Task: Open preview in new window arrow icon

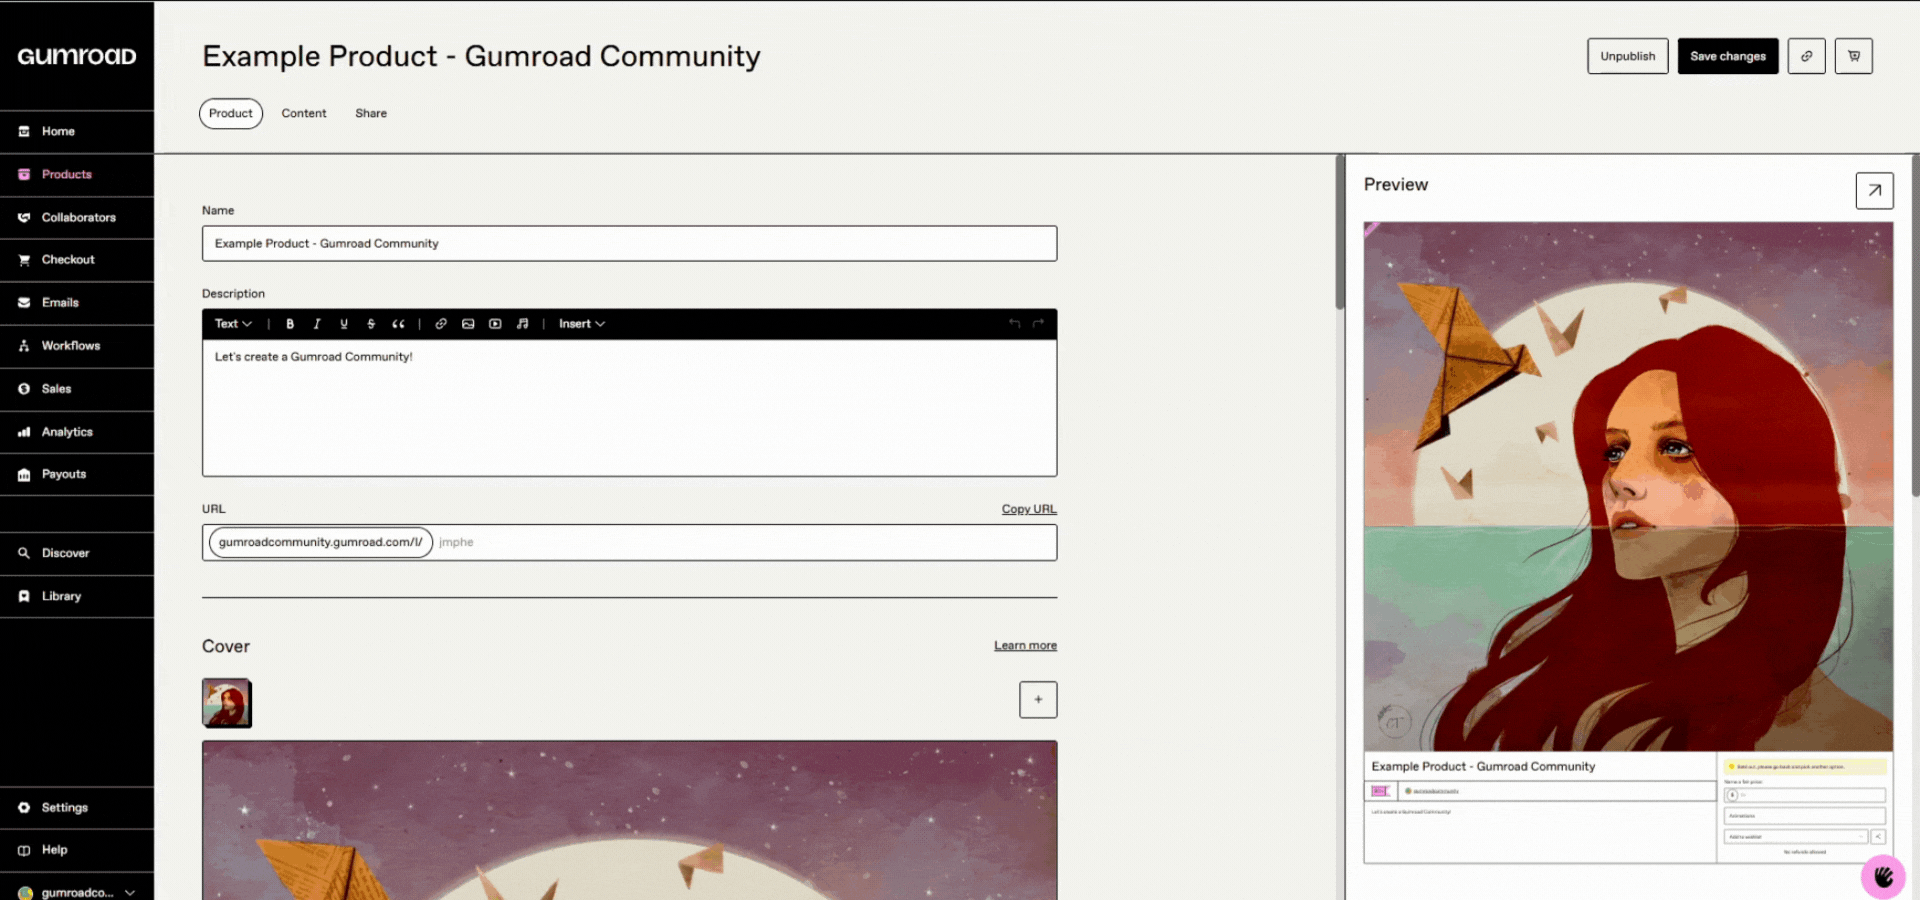Action: [x=1875, y=190]
